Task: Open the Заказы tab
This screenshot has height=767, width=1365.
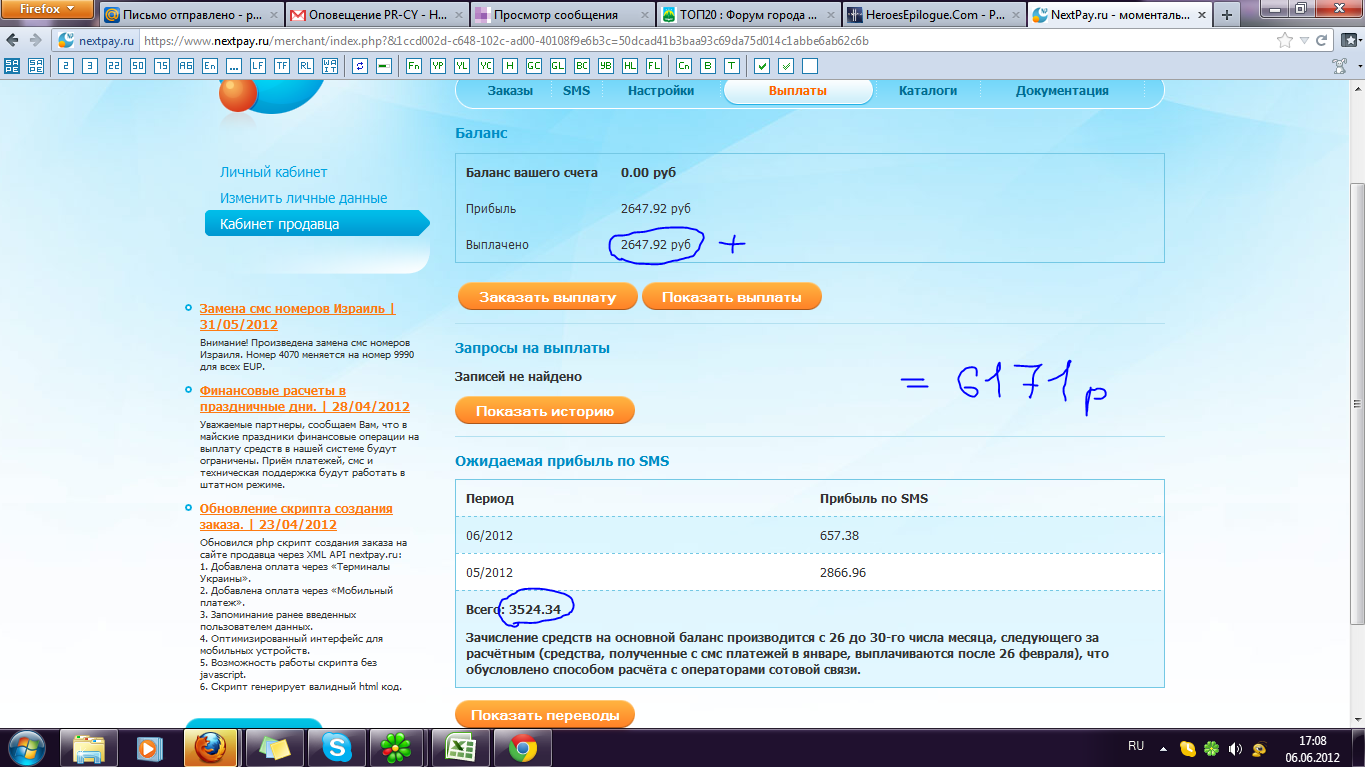Action: pos(510,91)
